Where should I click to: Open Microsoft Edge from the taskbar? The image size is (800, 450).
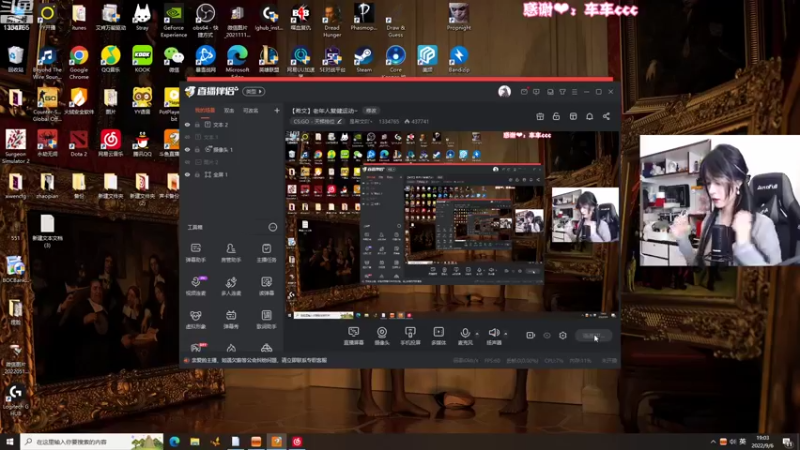pos(174,441)
